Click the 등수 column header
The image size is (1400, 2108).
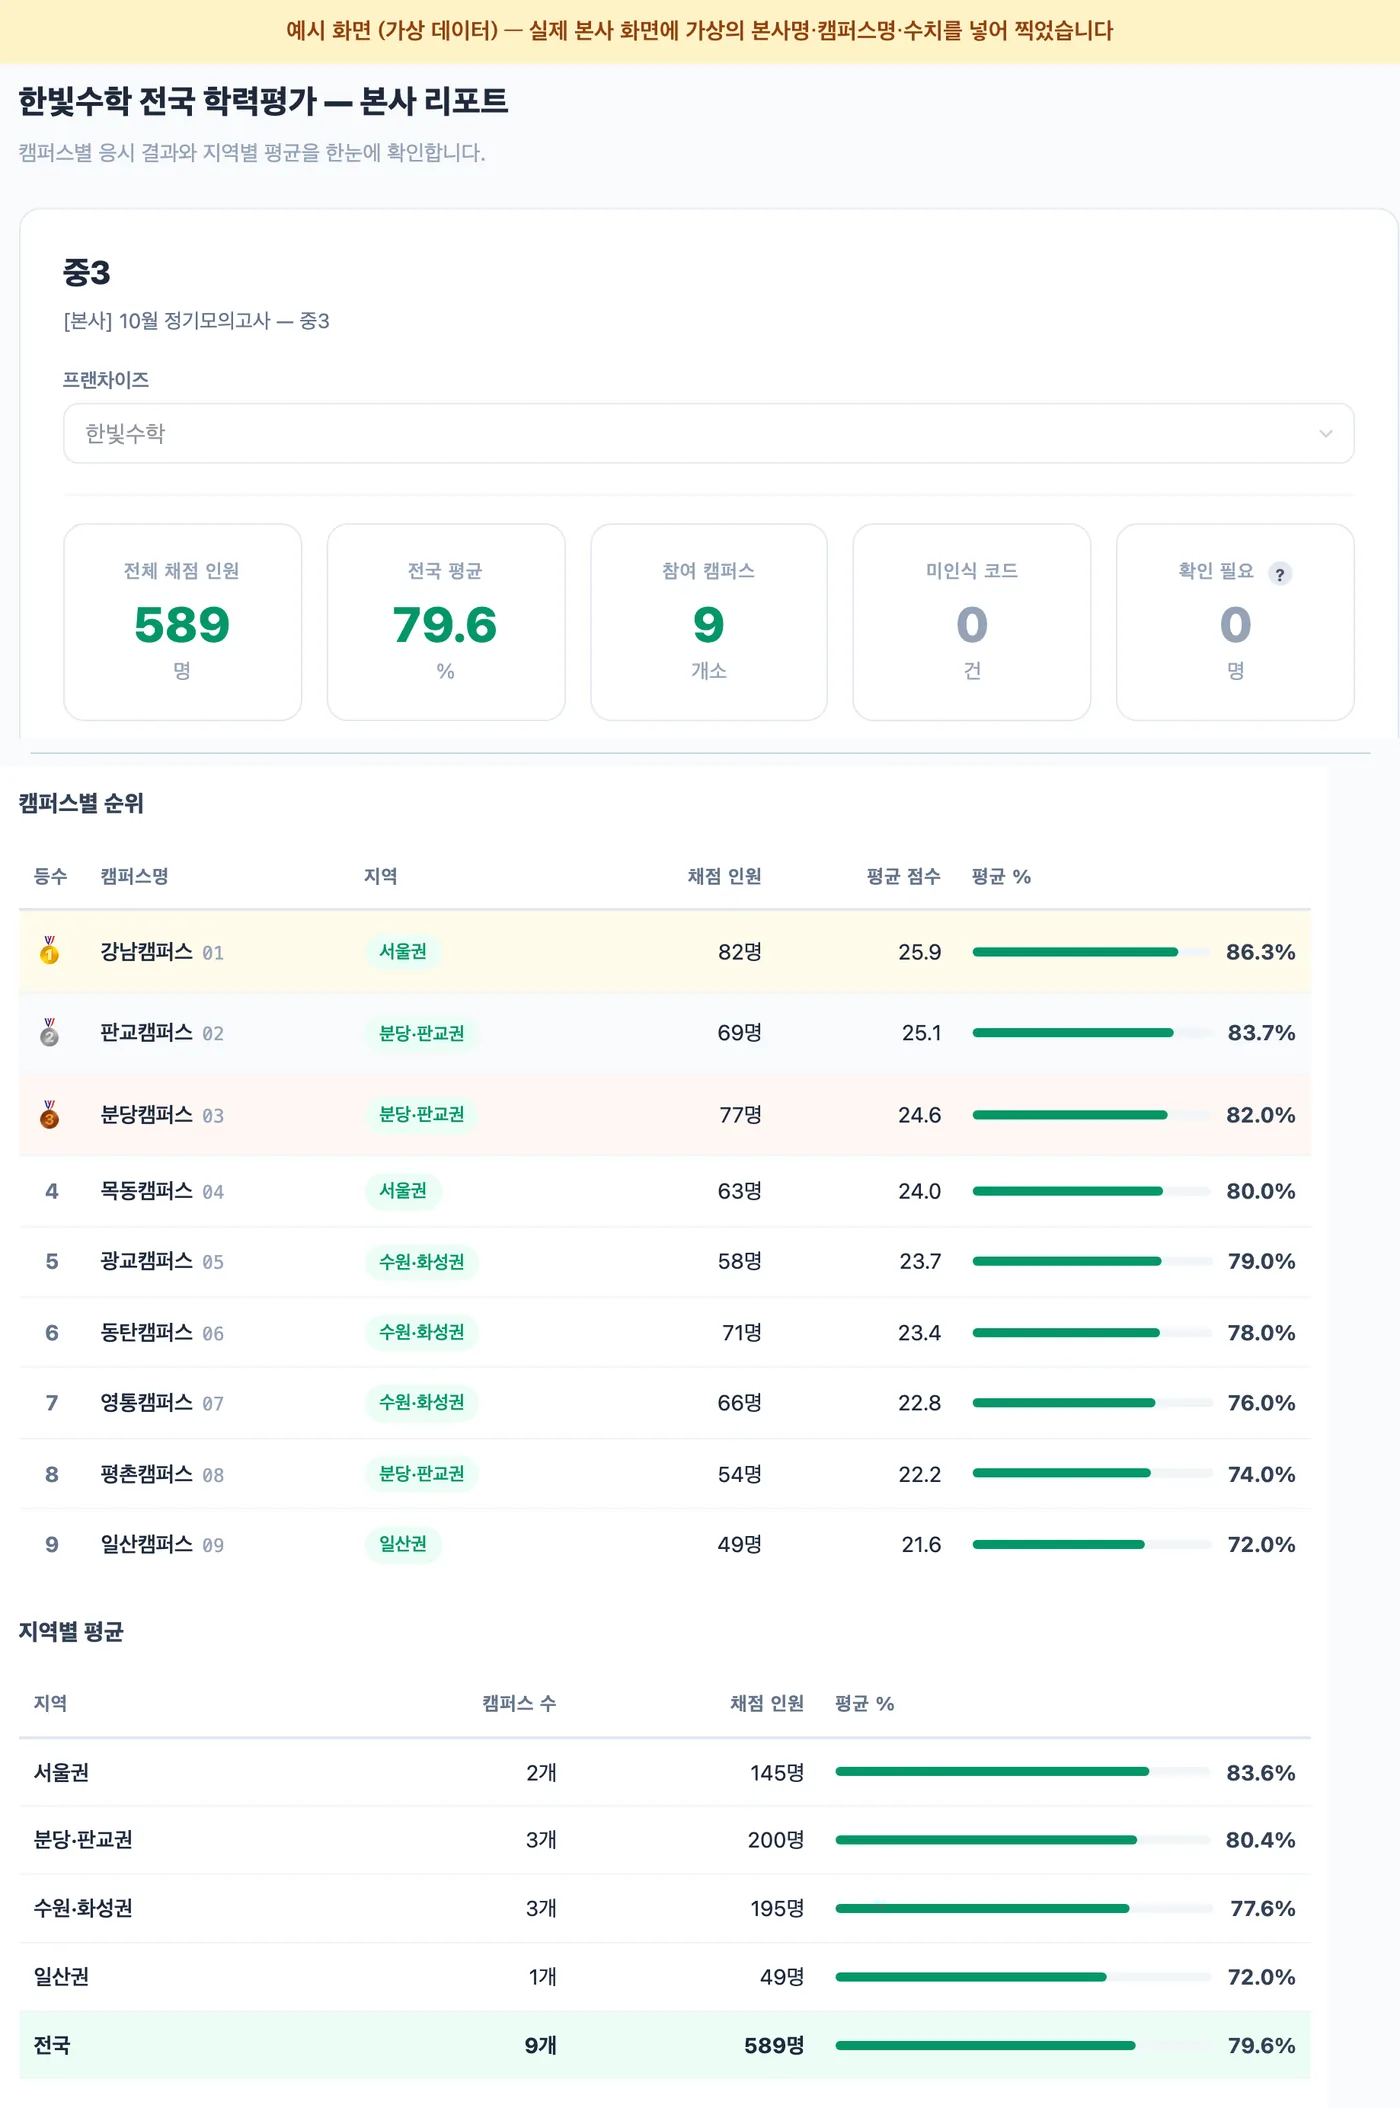(51, 876)
